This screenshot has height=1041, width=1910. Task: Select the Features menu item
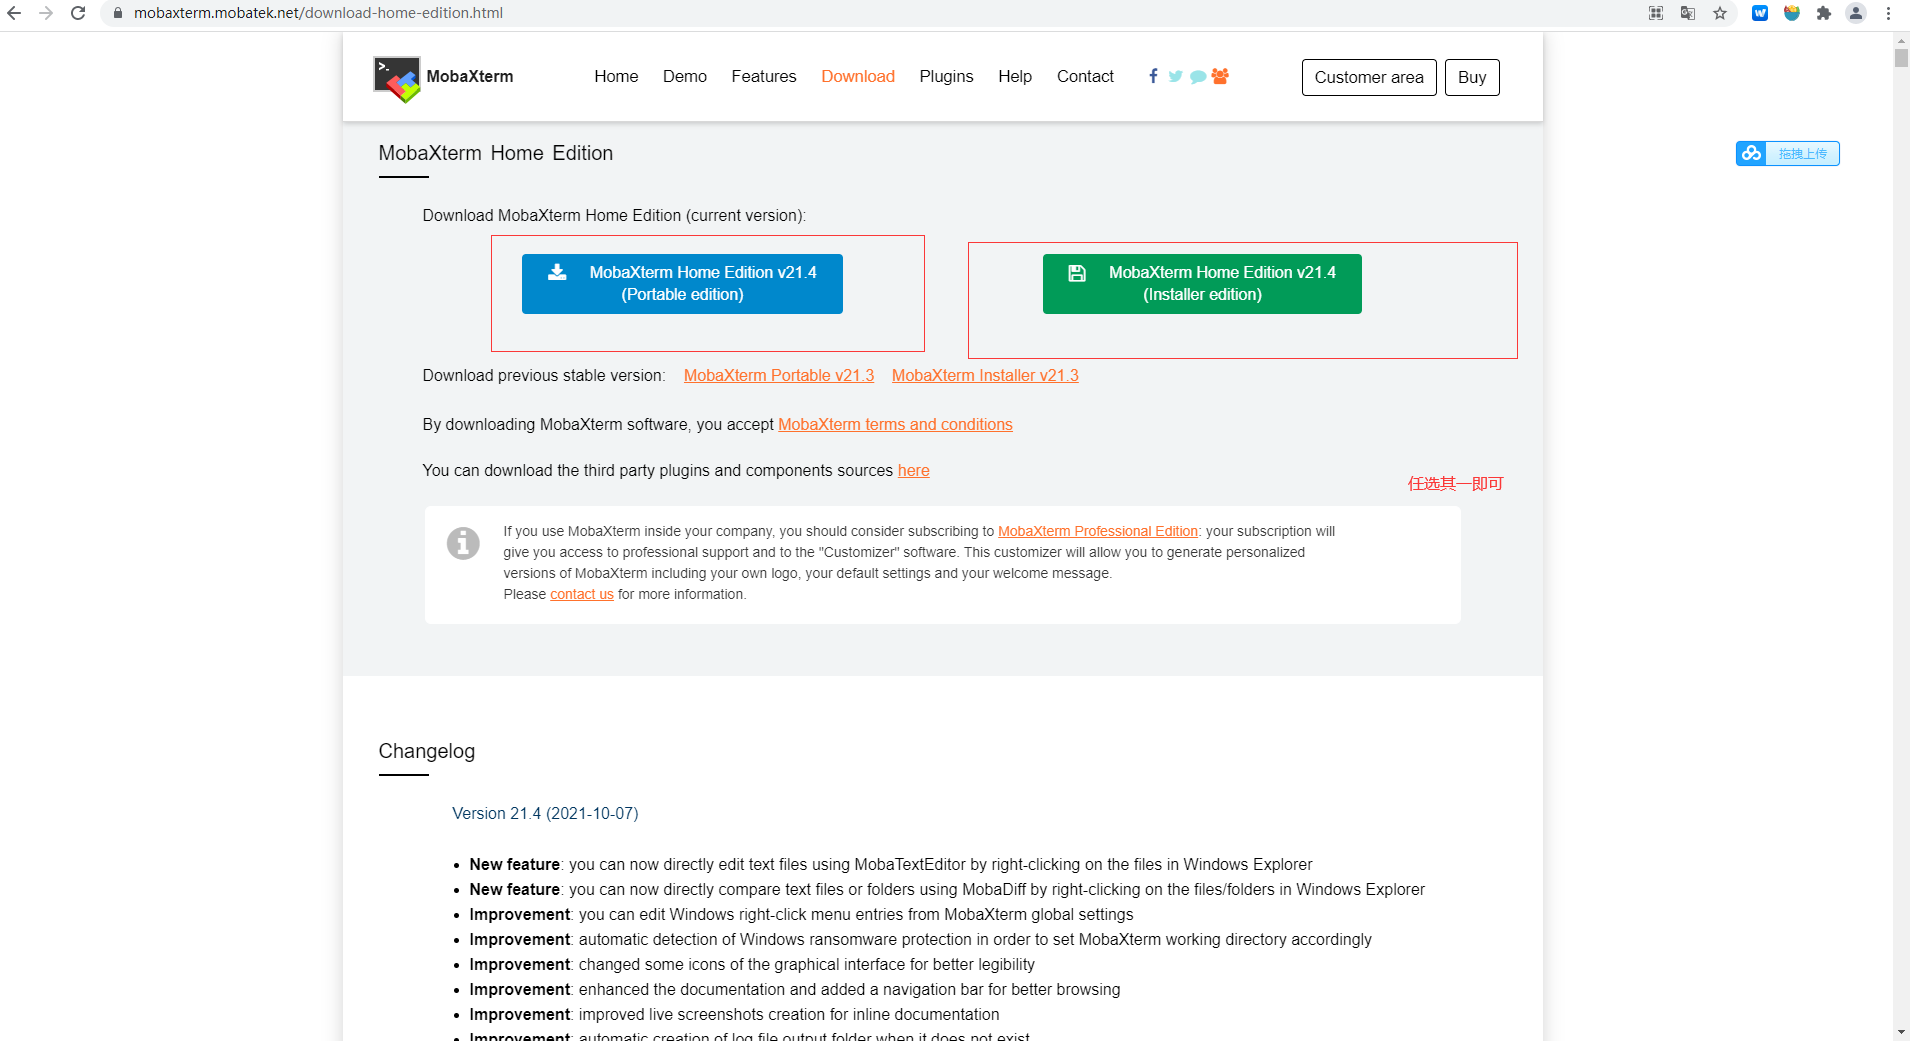(763, 76)
